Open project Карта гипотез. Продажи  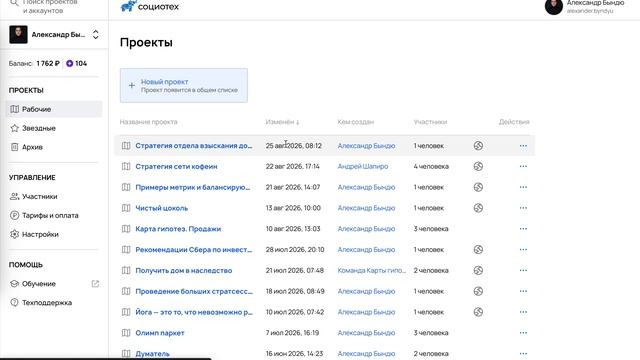[x=178, y=229]
